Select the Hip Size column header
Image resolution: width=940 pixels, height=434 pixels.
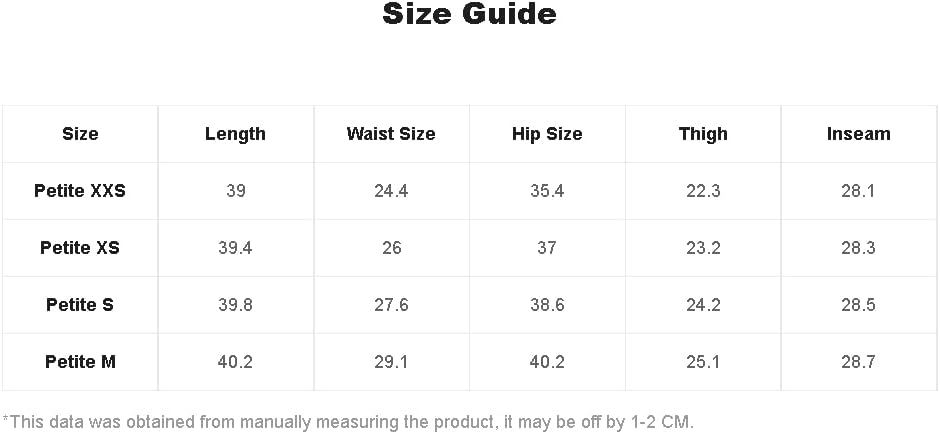pos(547,134)
